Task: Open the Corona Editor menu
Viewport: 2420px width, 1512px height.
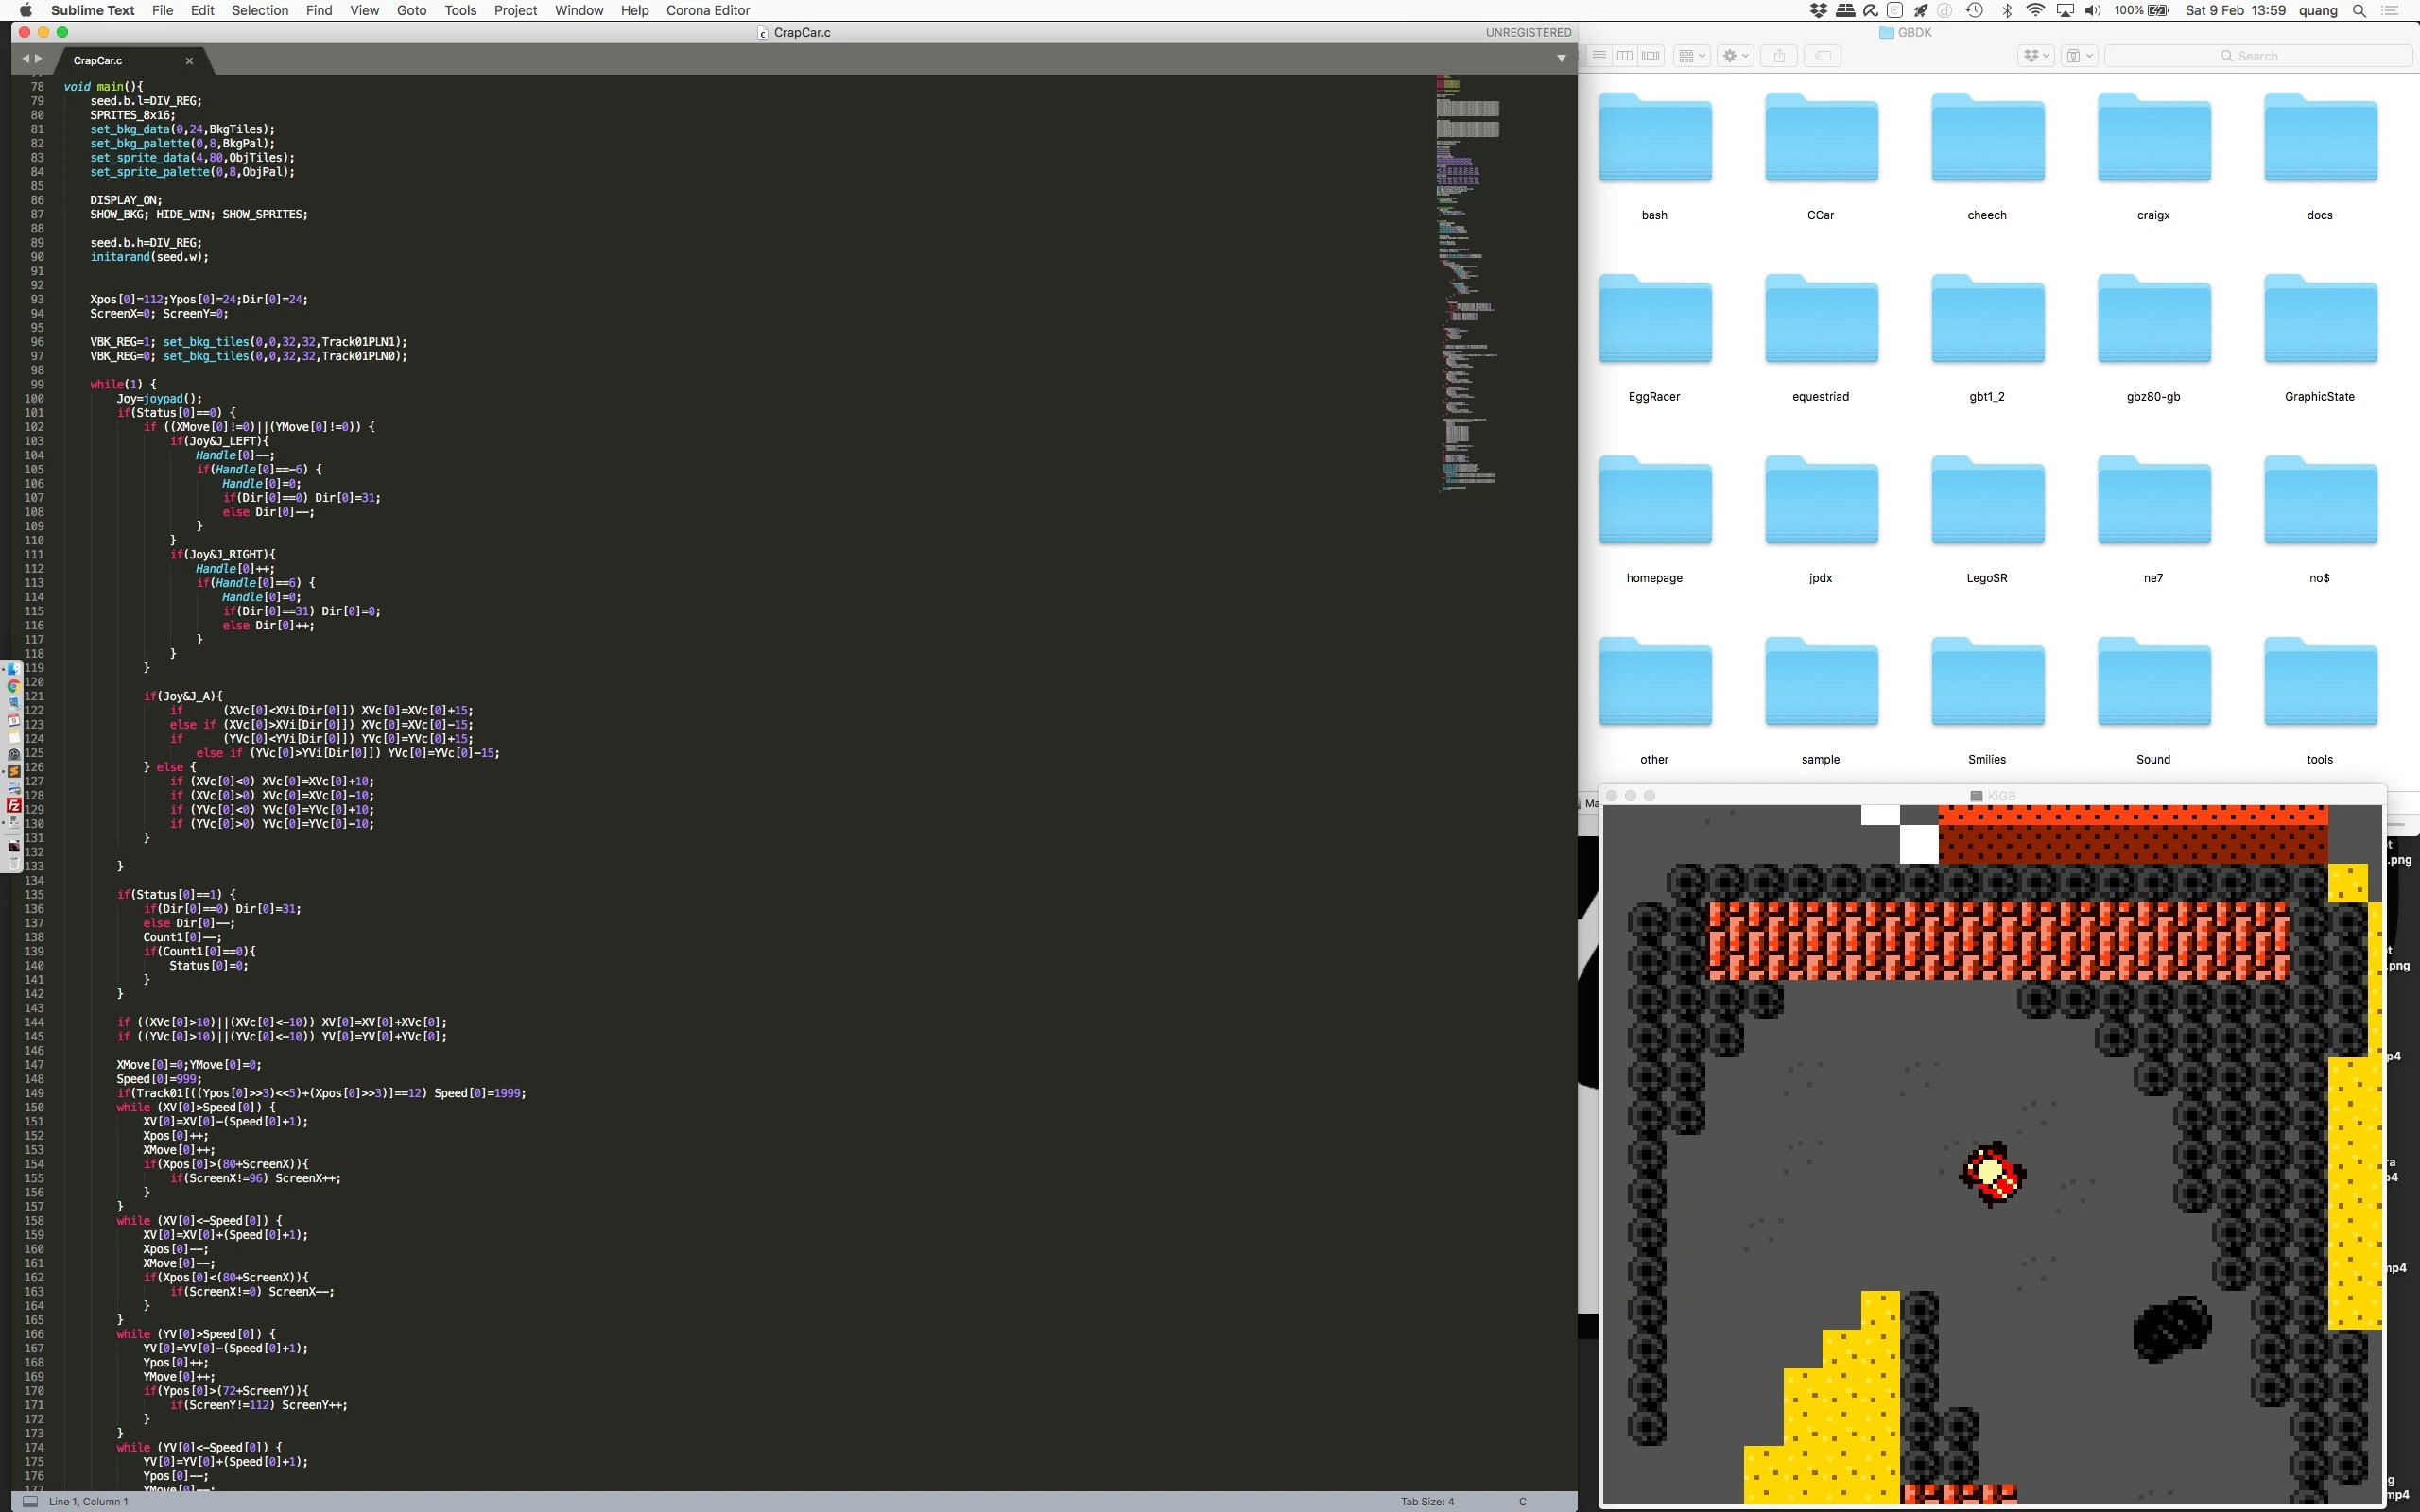Action: point(708,10)
